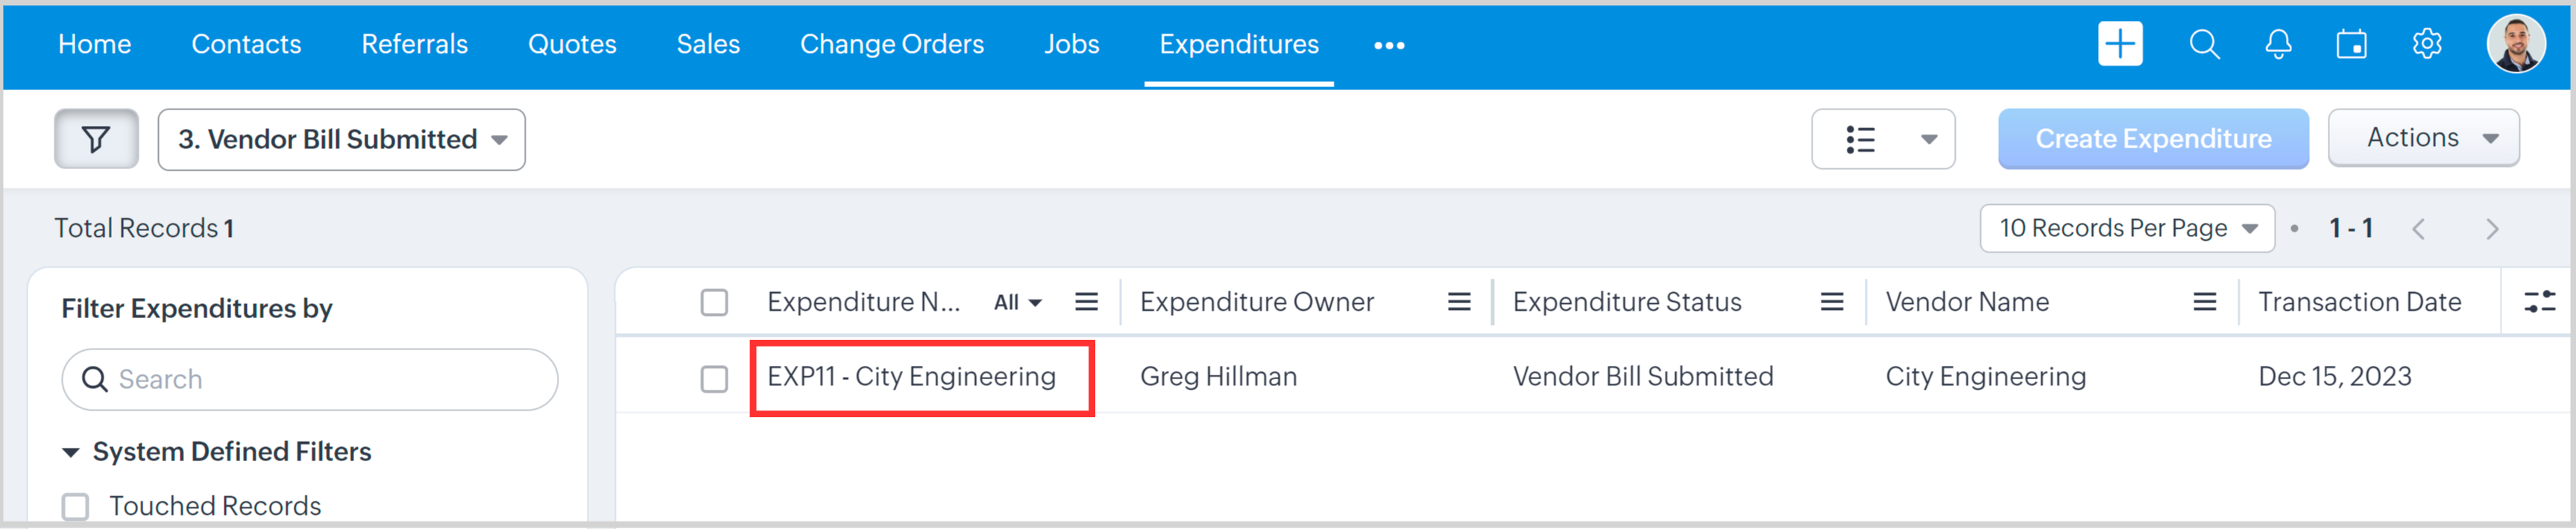Click the filter Search input field
The height and width of the screenshot is (529, 2576).
(x=310, y=379)
